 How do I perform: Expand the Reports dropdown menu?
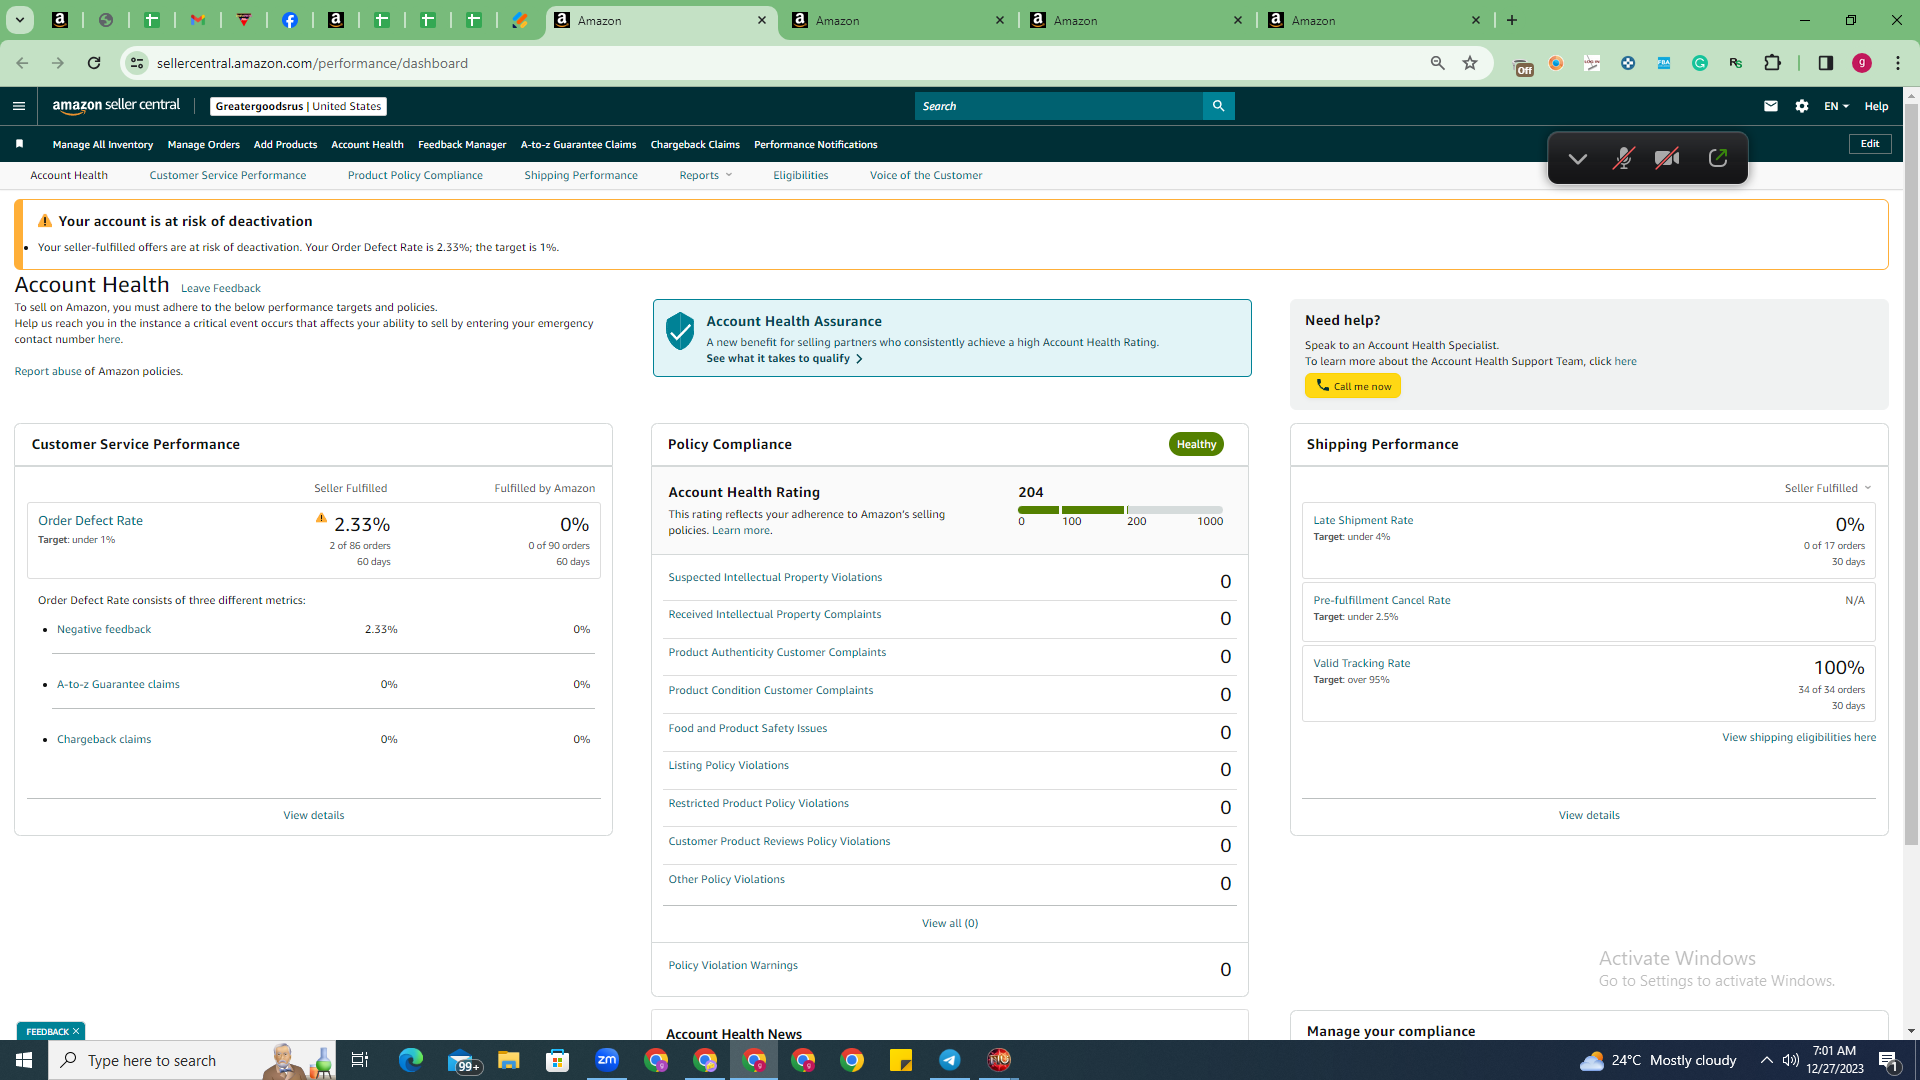point(706,175)
